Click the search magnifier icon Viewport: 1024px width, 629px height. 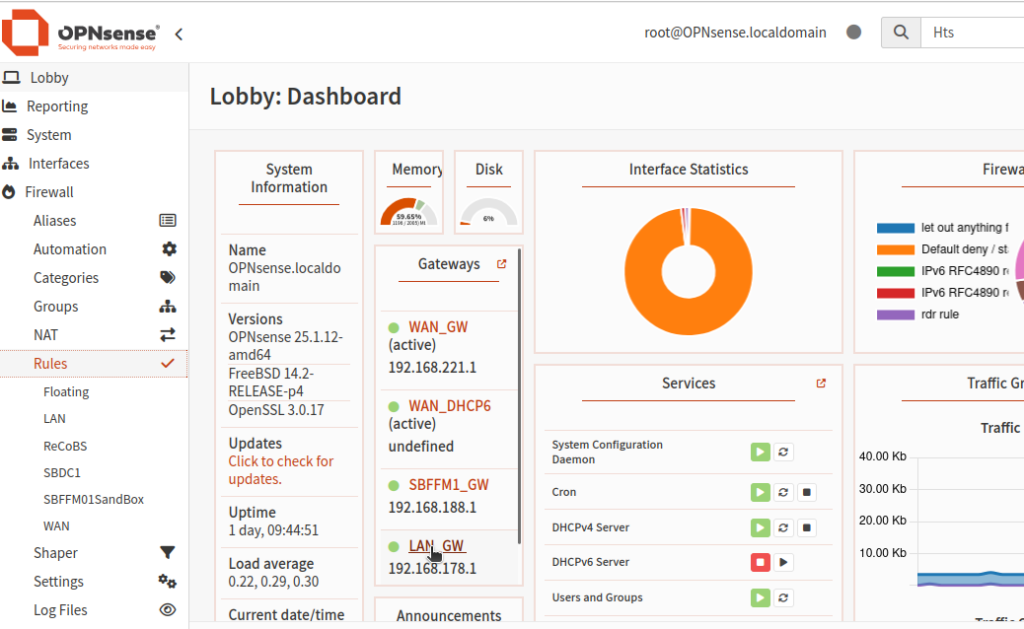pyautogui.click(x=901, y=32)
